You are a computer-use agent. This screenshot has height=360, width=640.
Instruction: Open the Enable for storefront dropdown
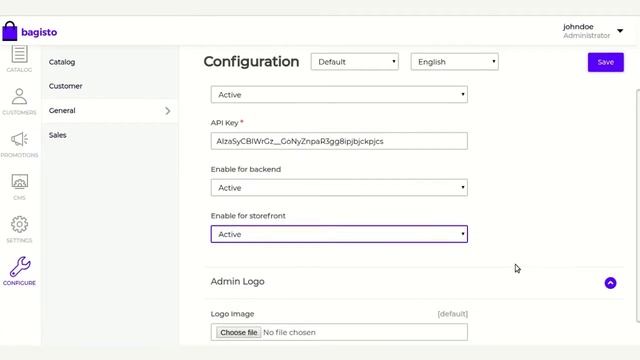click(339, 234)
